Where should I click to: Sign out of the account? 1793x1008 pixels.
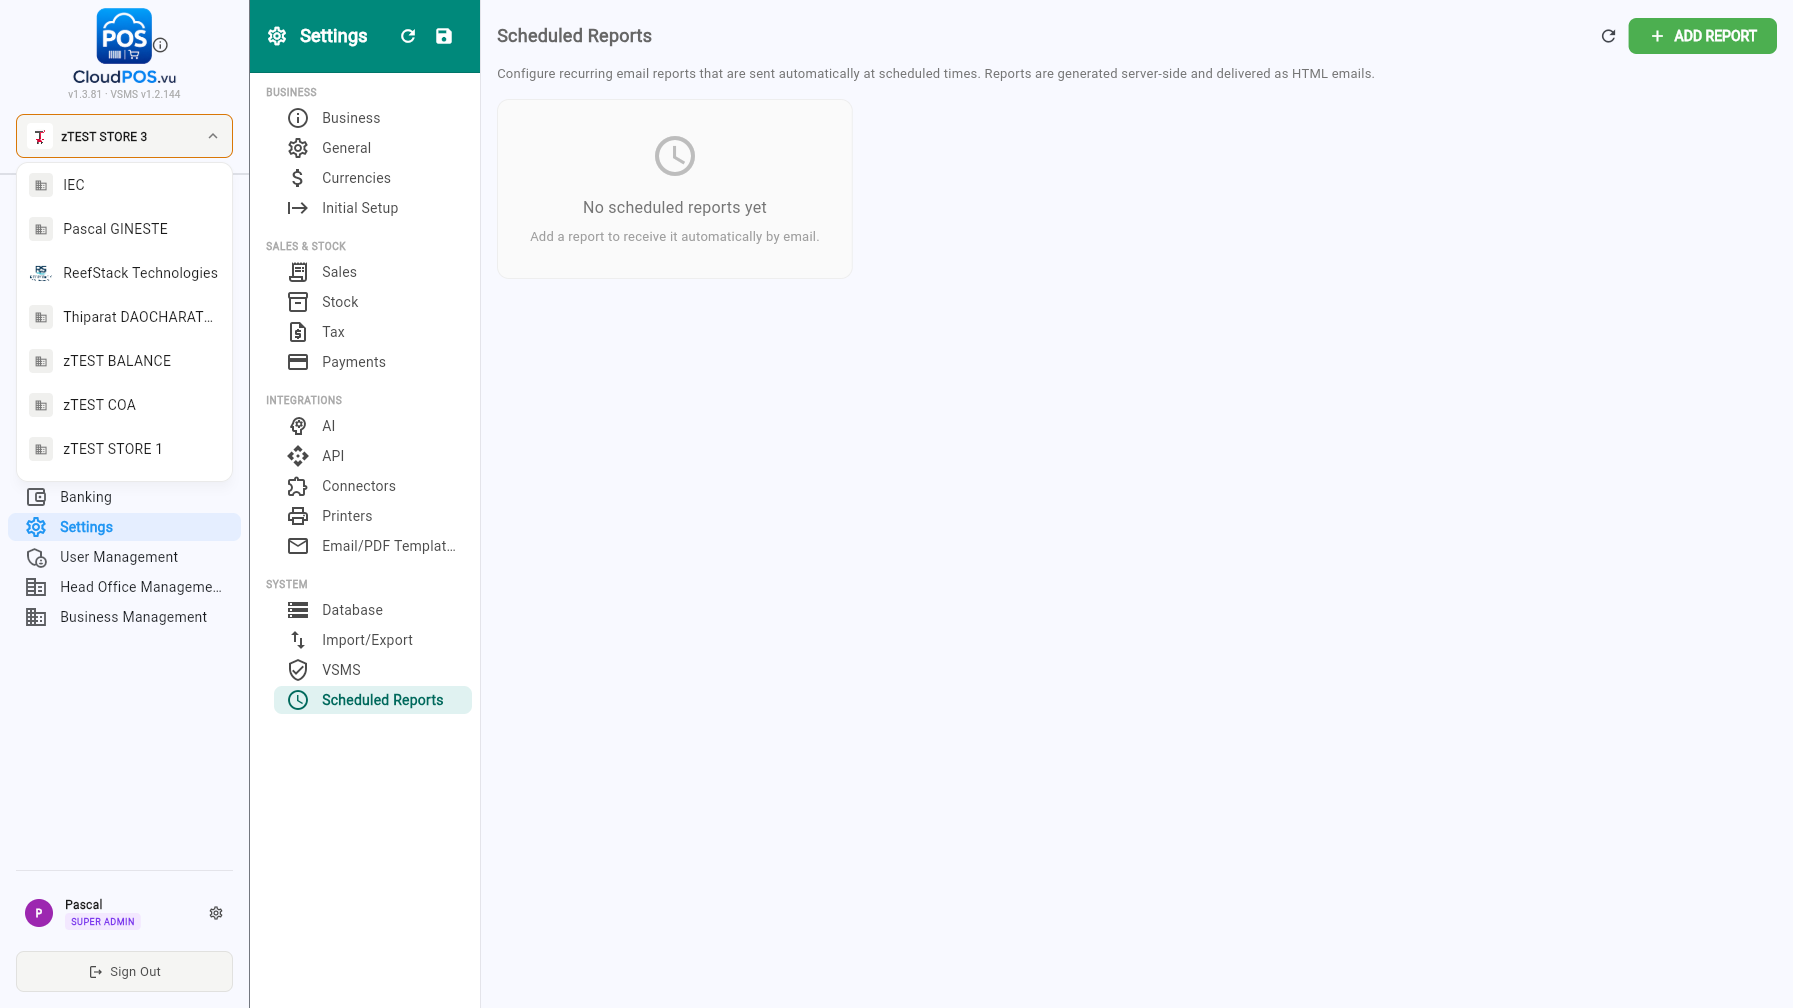click(x=124, y=972)
